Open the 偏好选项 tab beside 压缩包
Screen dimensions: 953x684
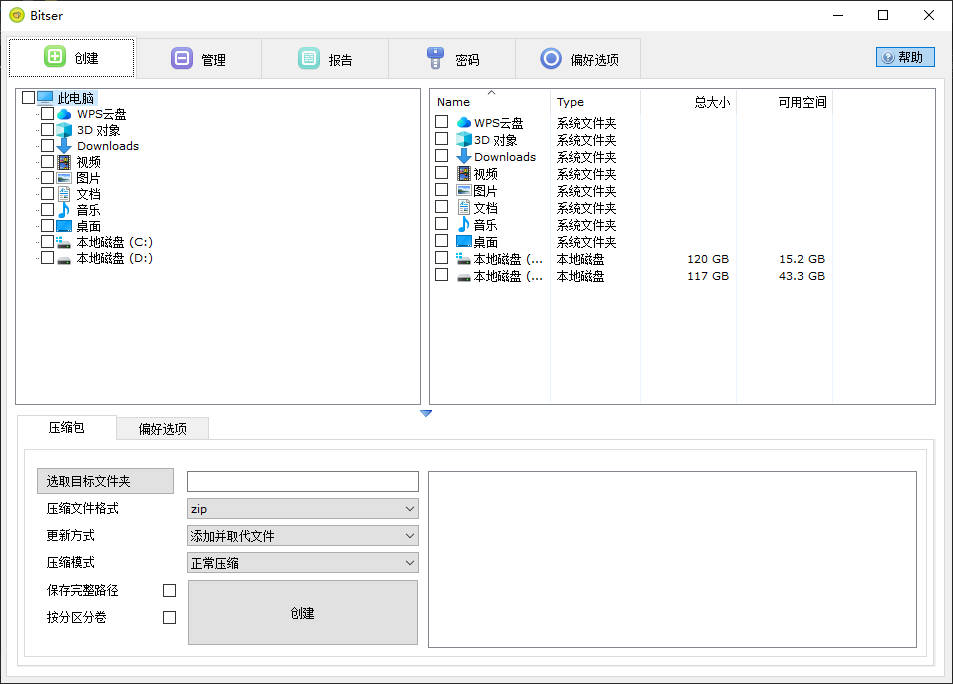tap(162, 429)
